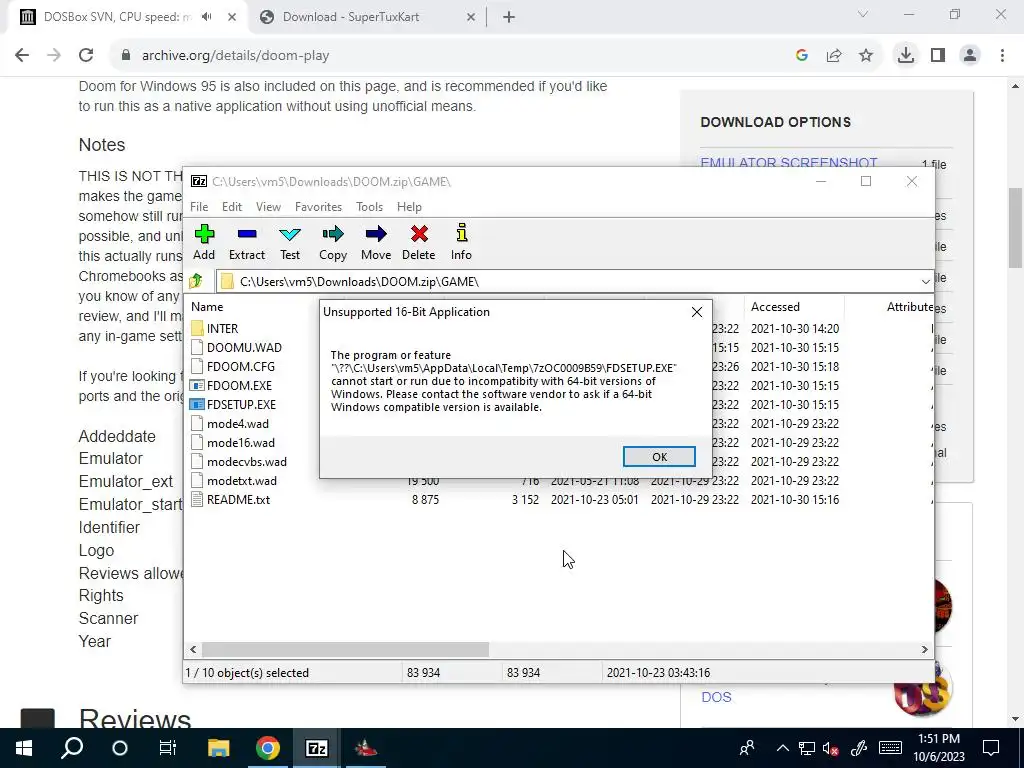Select the DOSBox SVN browser tab
This screenshot has height=768, width=1024.
(127, 17)
